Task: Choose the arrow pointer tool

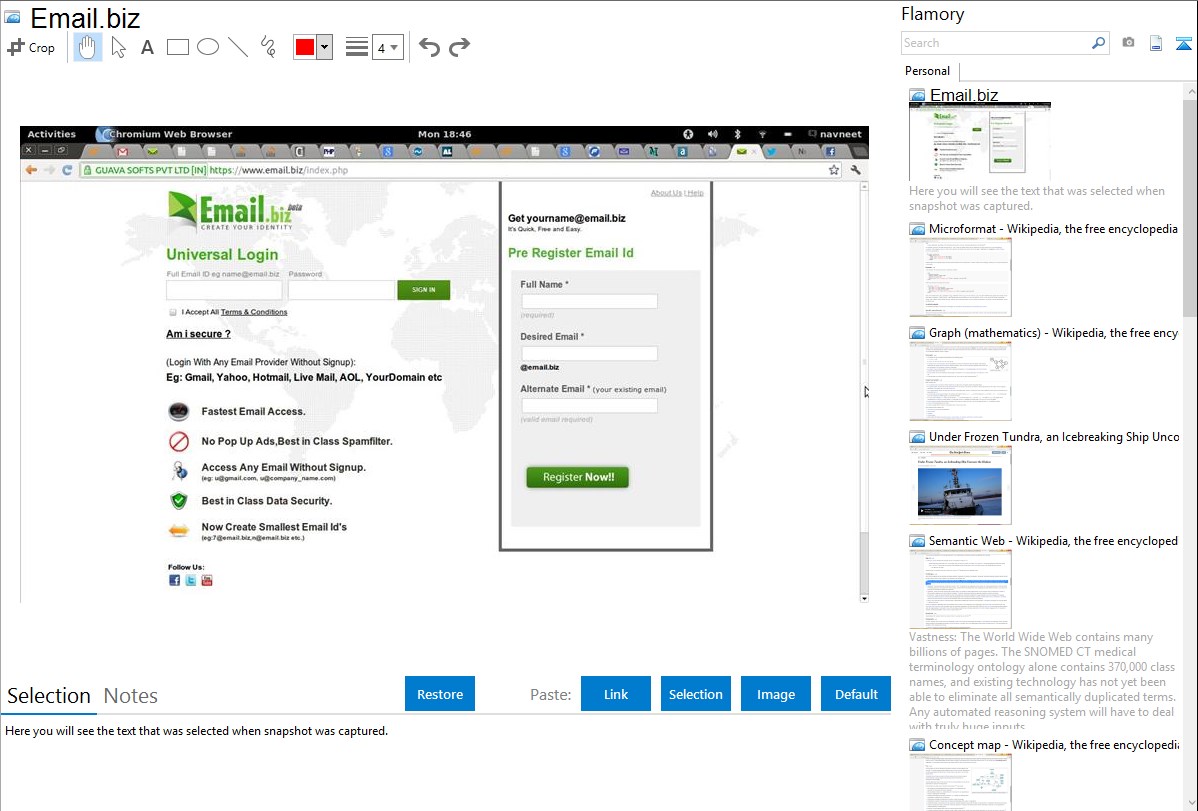Action: point(118,47)
